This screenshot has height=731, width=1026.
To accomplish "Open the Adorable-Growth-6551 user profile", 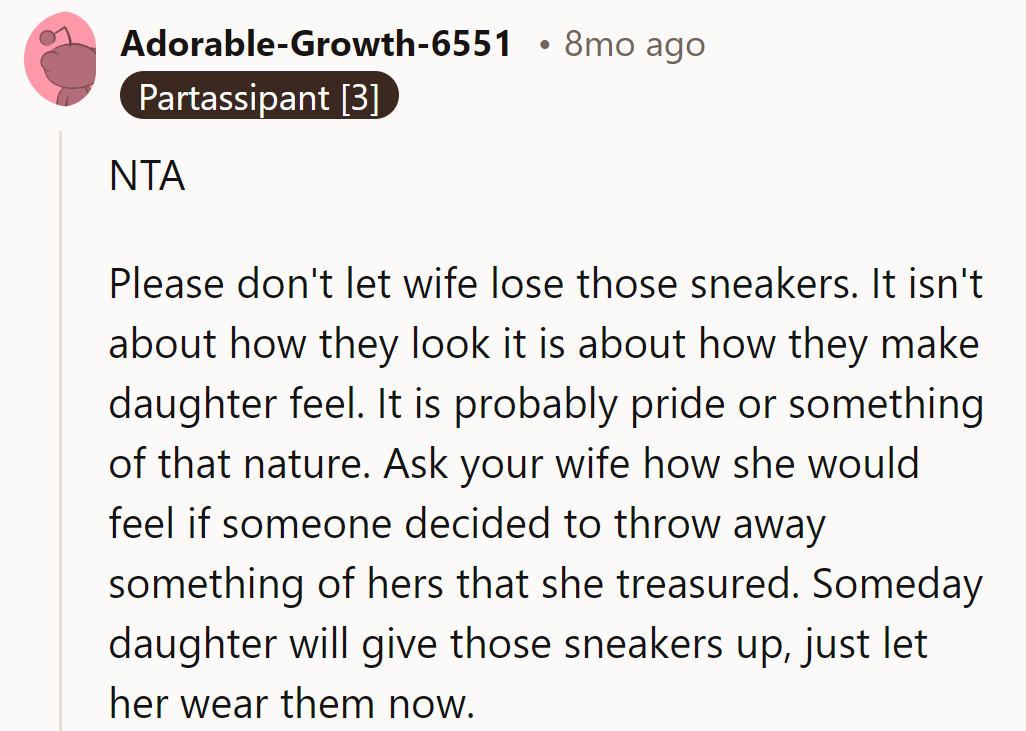I will 316,44.
